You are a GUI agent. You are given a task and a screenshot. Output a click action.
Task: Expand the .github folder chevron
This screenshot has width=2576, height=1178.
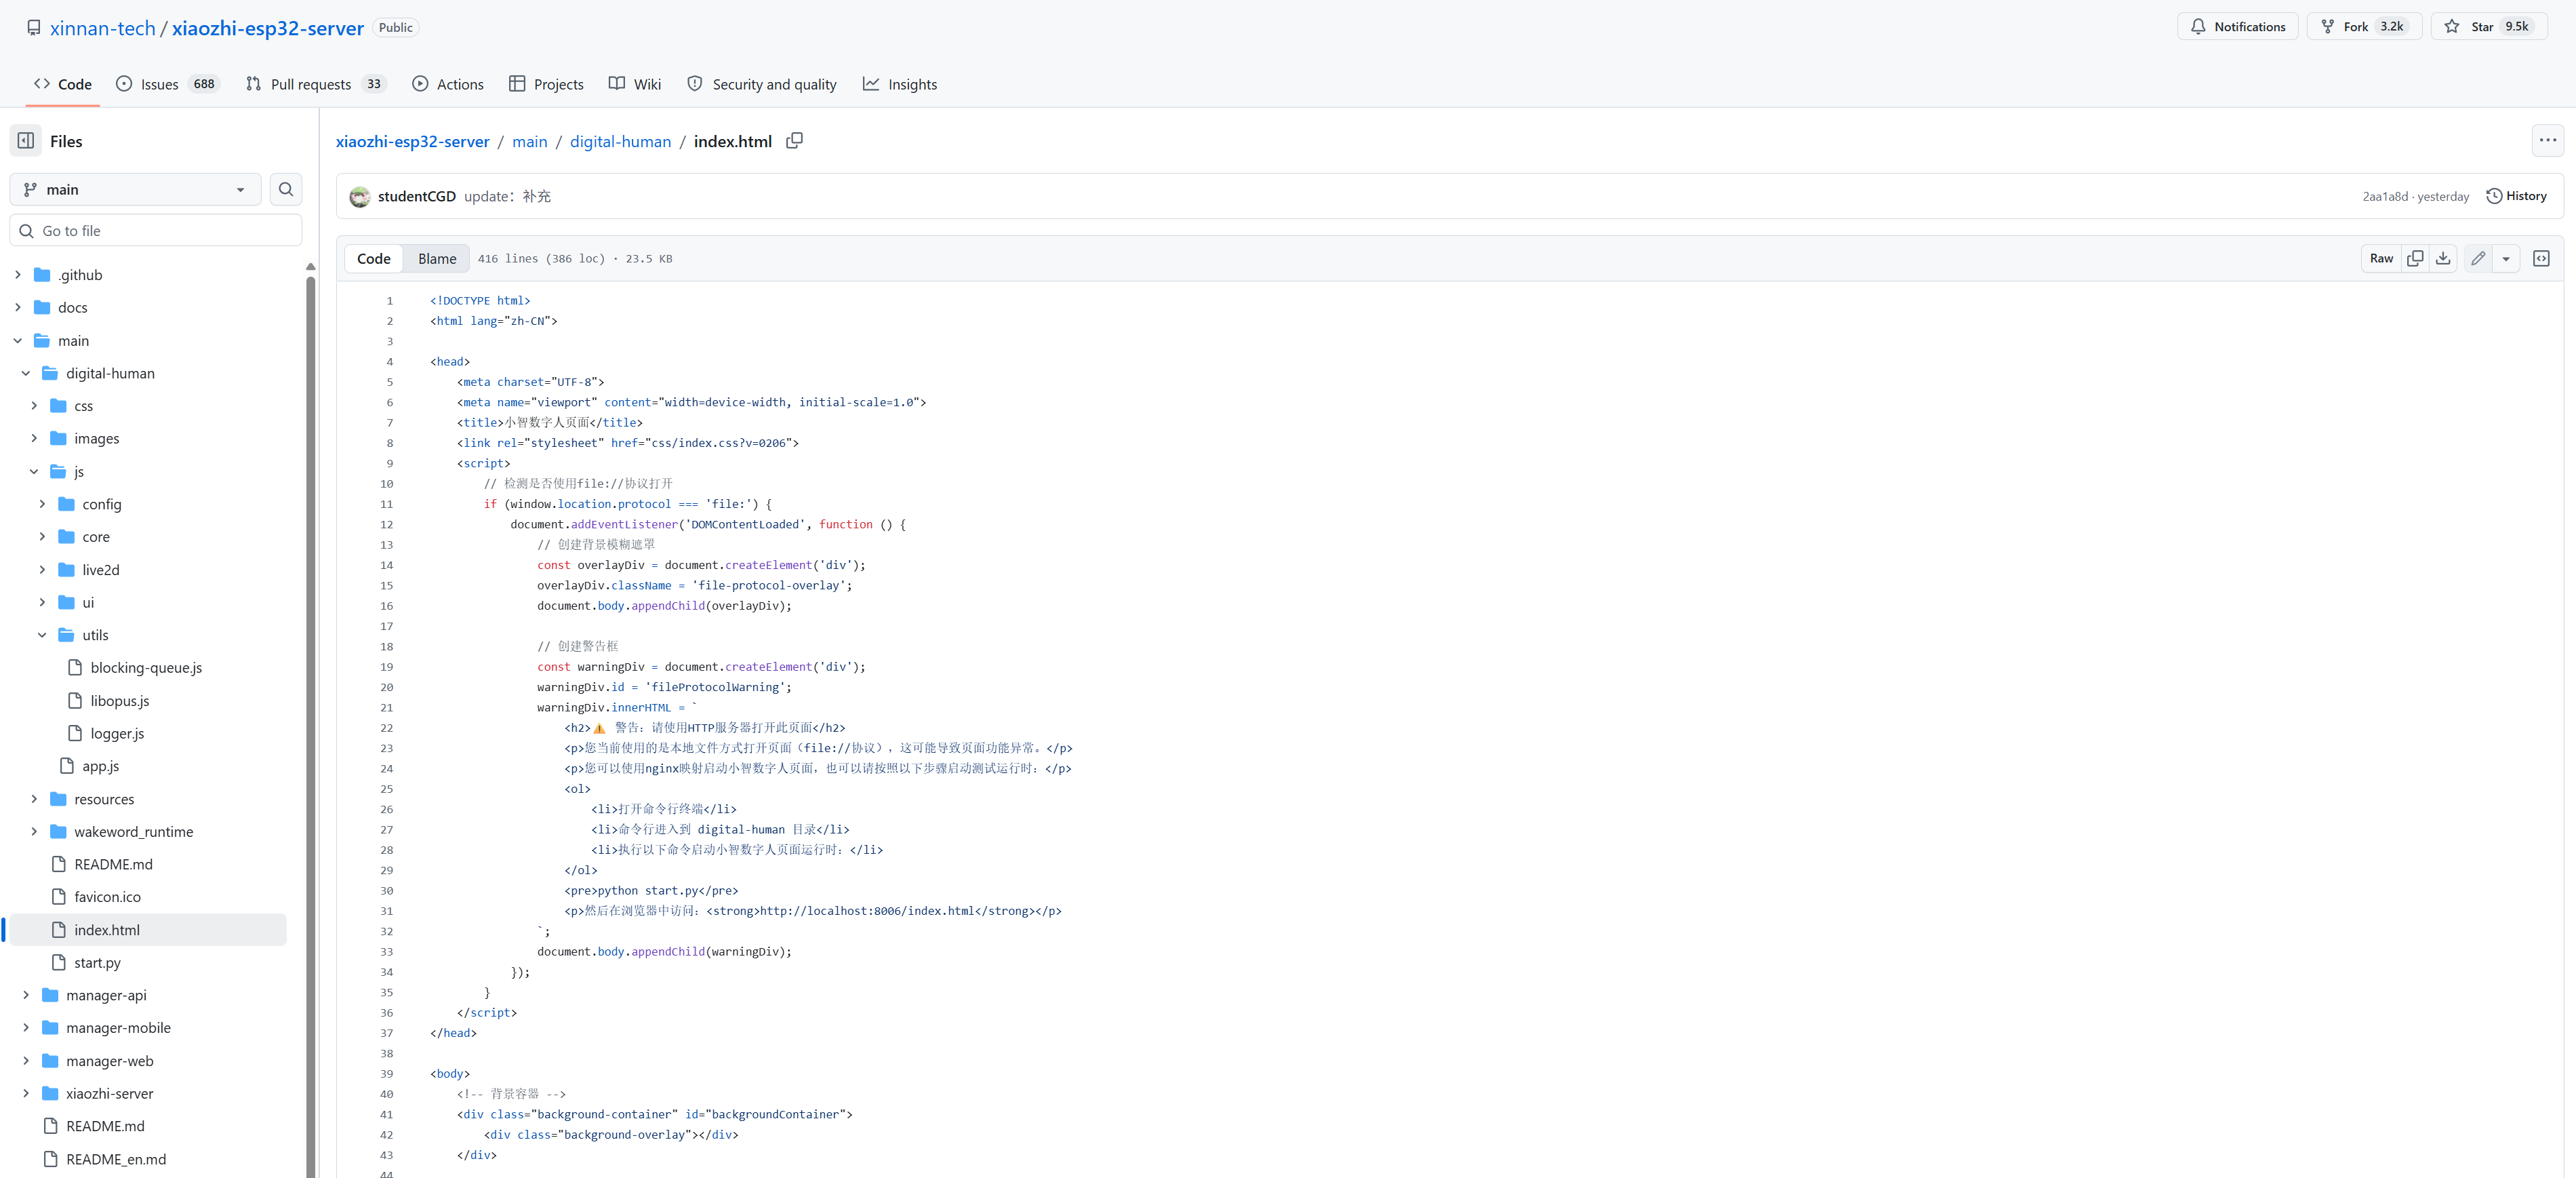(18, 275)
